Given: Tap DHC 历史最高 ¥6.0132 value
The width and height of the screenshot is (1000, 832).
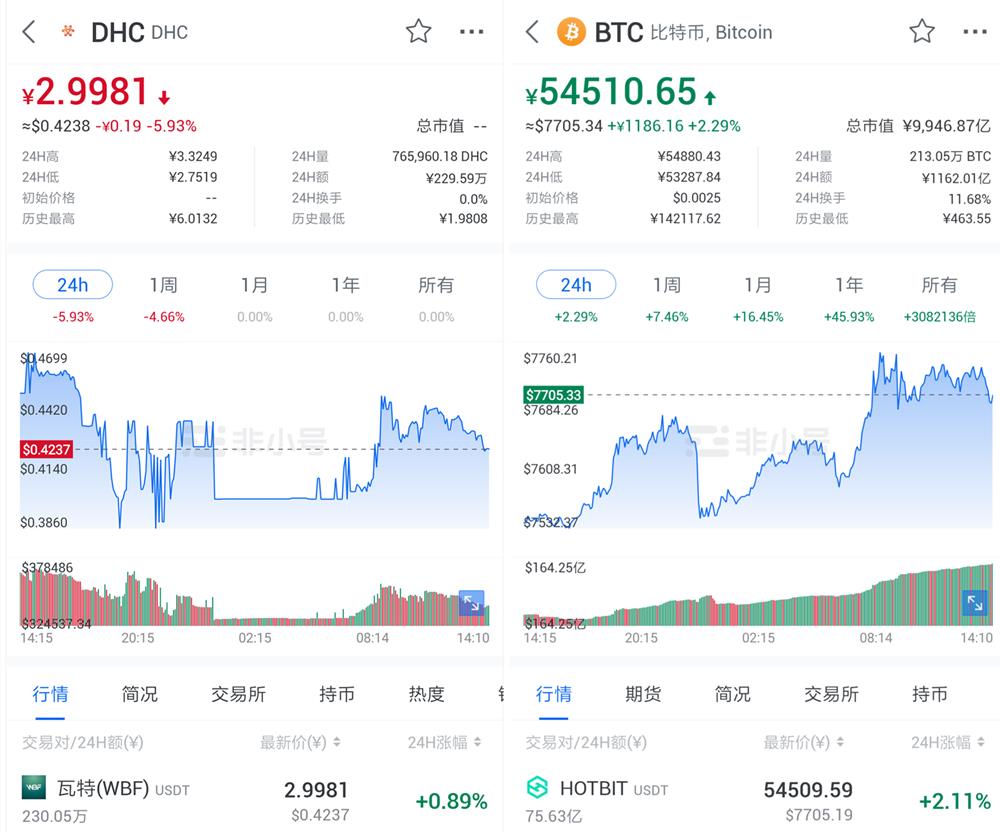Looking at the screenshot, I should (193, 219).
